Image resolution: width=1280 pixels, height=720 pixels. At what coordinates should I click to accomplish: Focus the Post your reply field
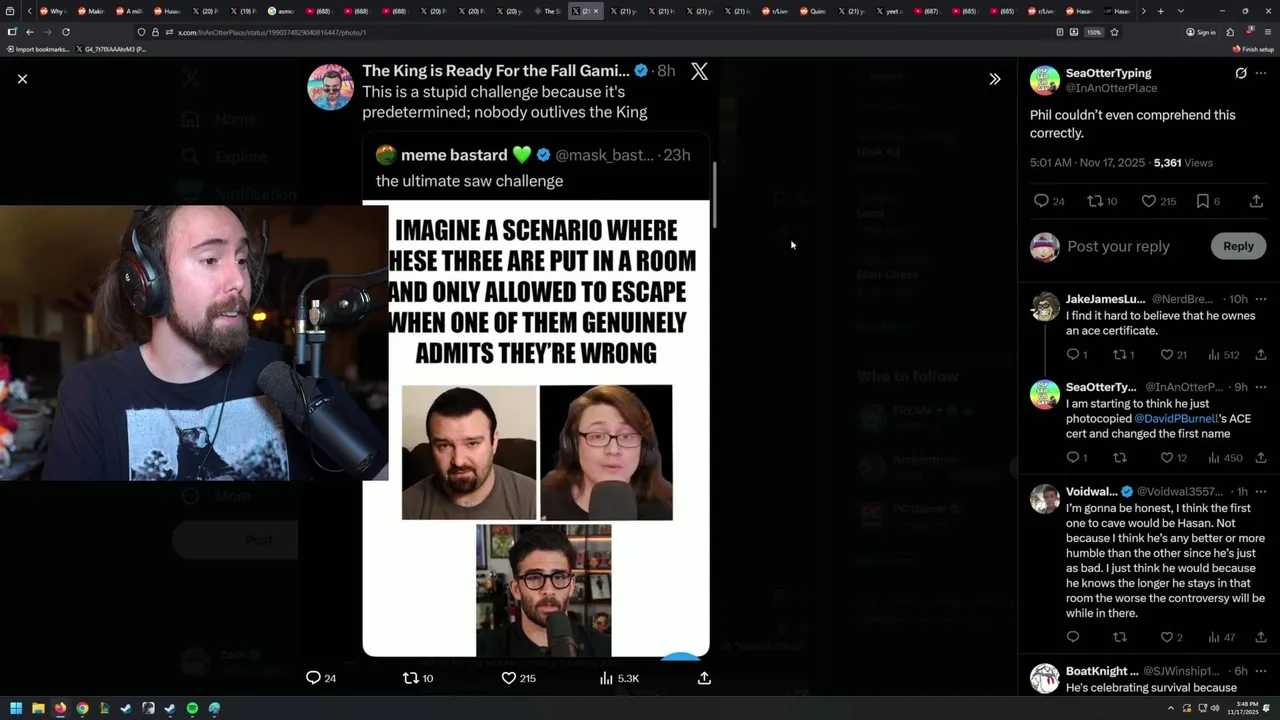click(1118, 246)
